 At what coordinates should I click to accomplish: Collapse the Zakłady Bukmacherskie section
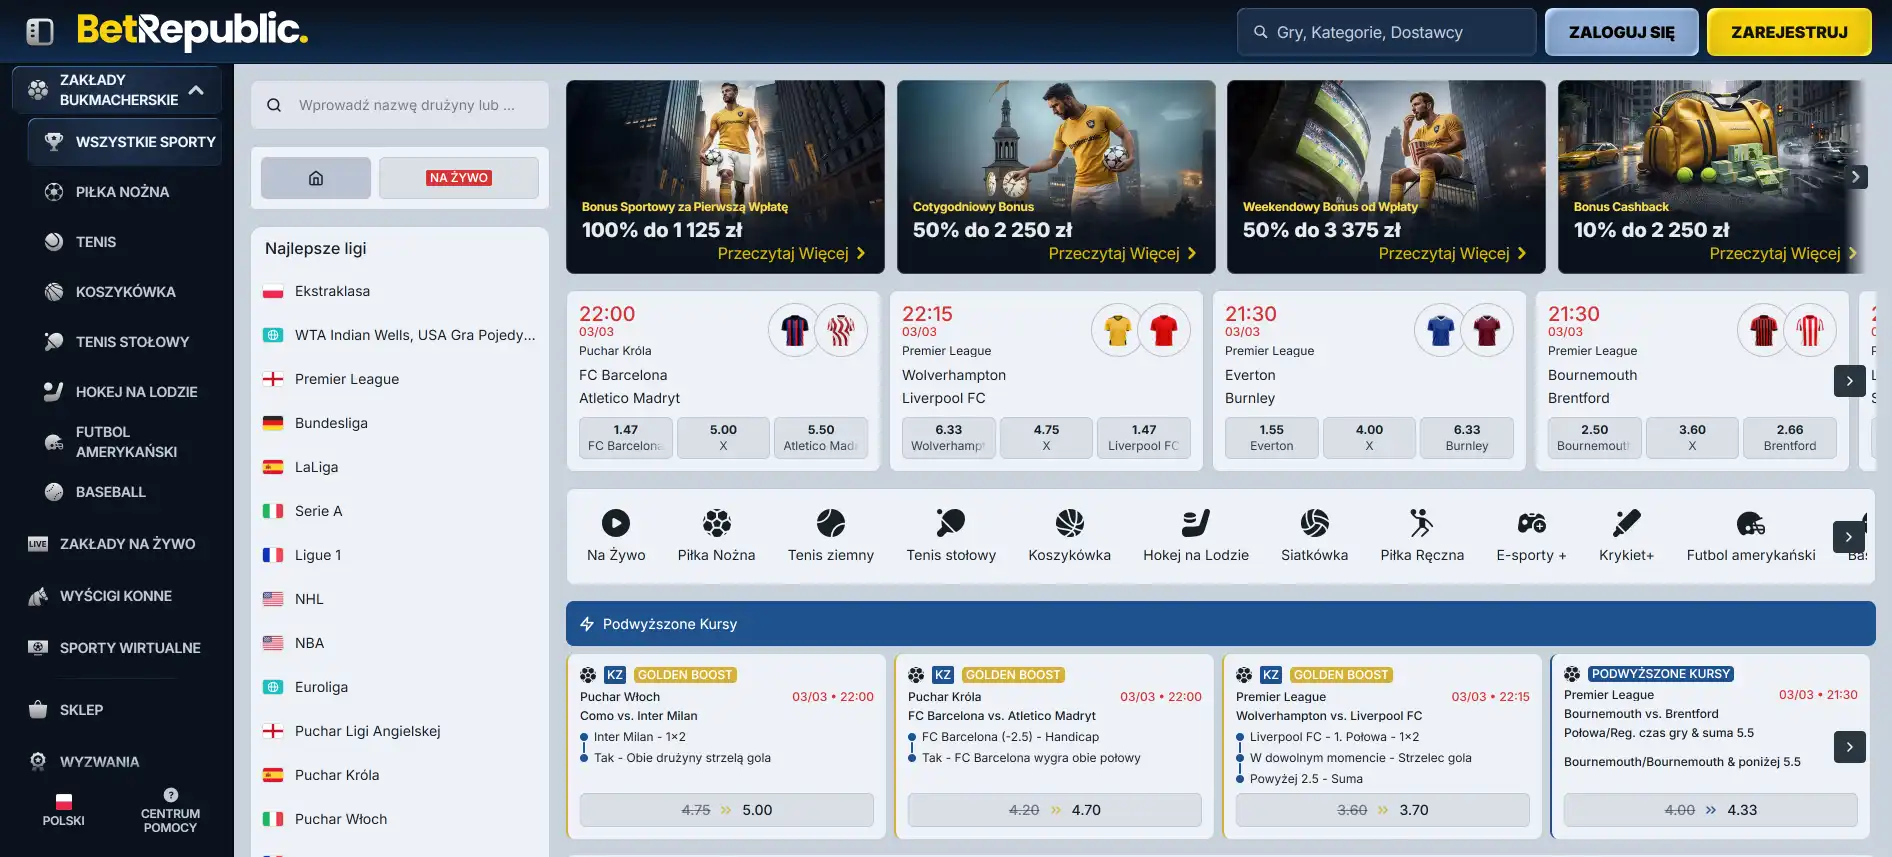[x=196, y=90]
